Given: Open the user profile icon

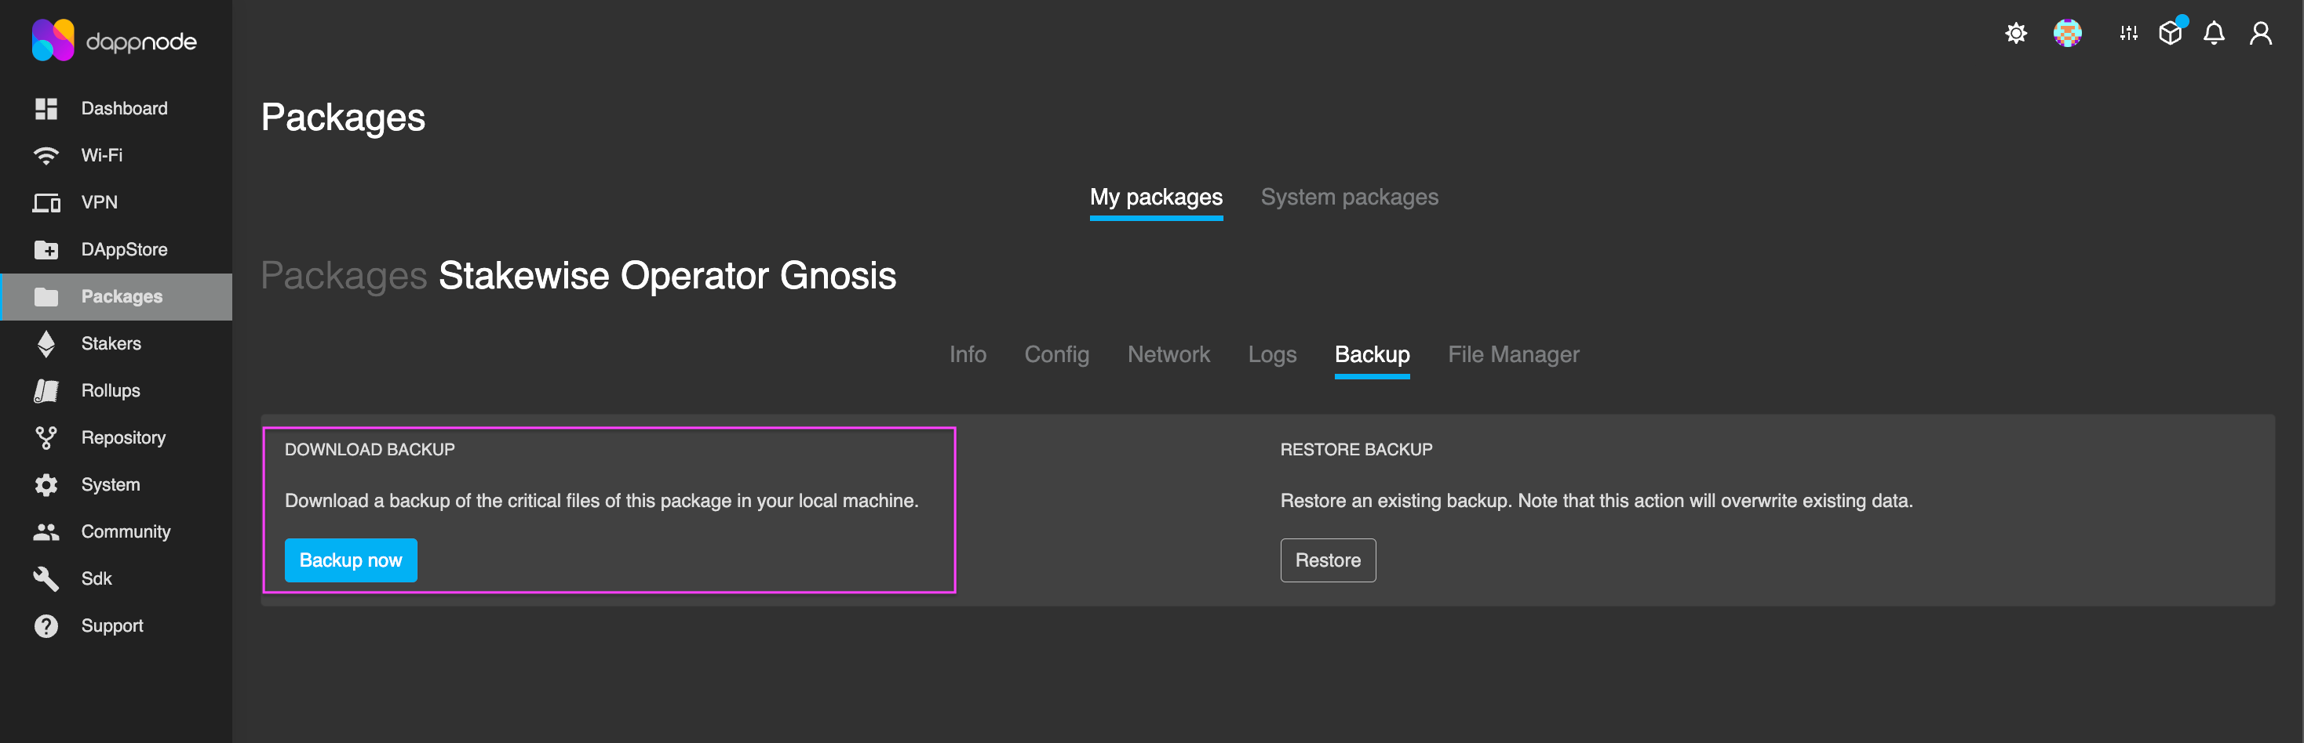Looking at the screenshot, I should coord(2260,34).
